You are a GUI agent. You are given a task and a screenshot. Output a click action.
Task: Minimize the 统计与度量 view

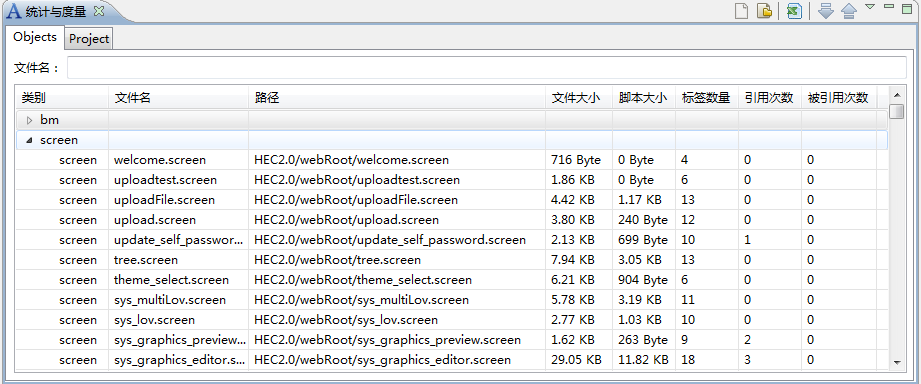pos(889,6)
